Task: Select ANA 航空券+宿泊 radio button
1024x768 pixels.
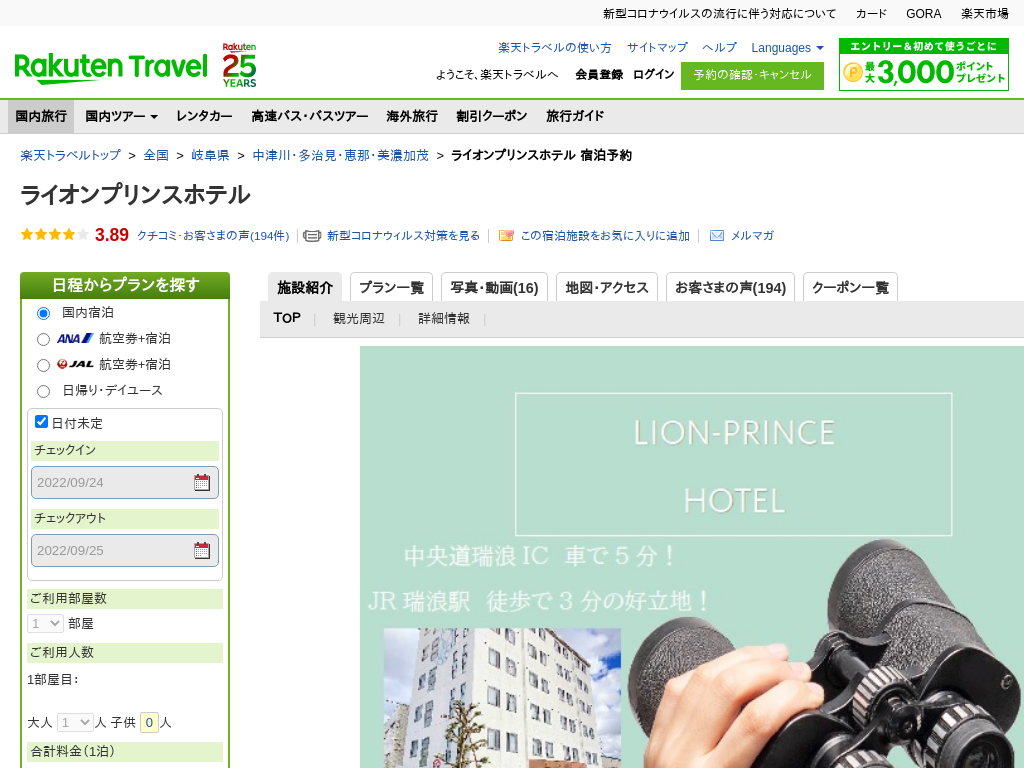Action: click(x=43, y=339)
